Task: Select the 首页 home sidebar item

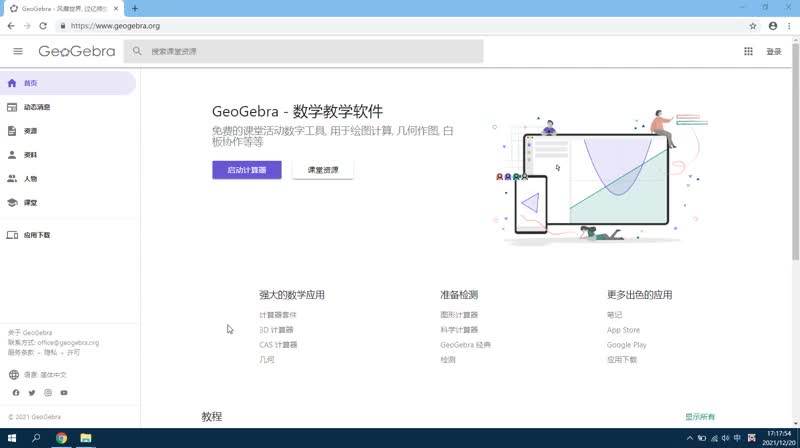Action: tap(68, 83)
